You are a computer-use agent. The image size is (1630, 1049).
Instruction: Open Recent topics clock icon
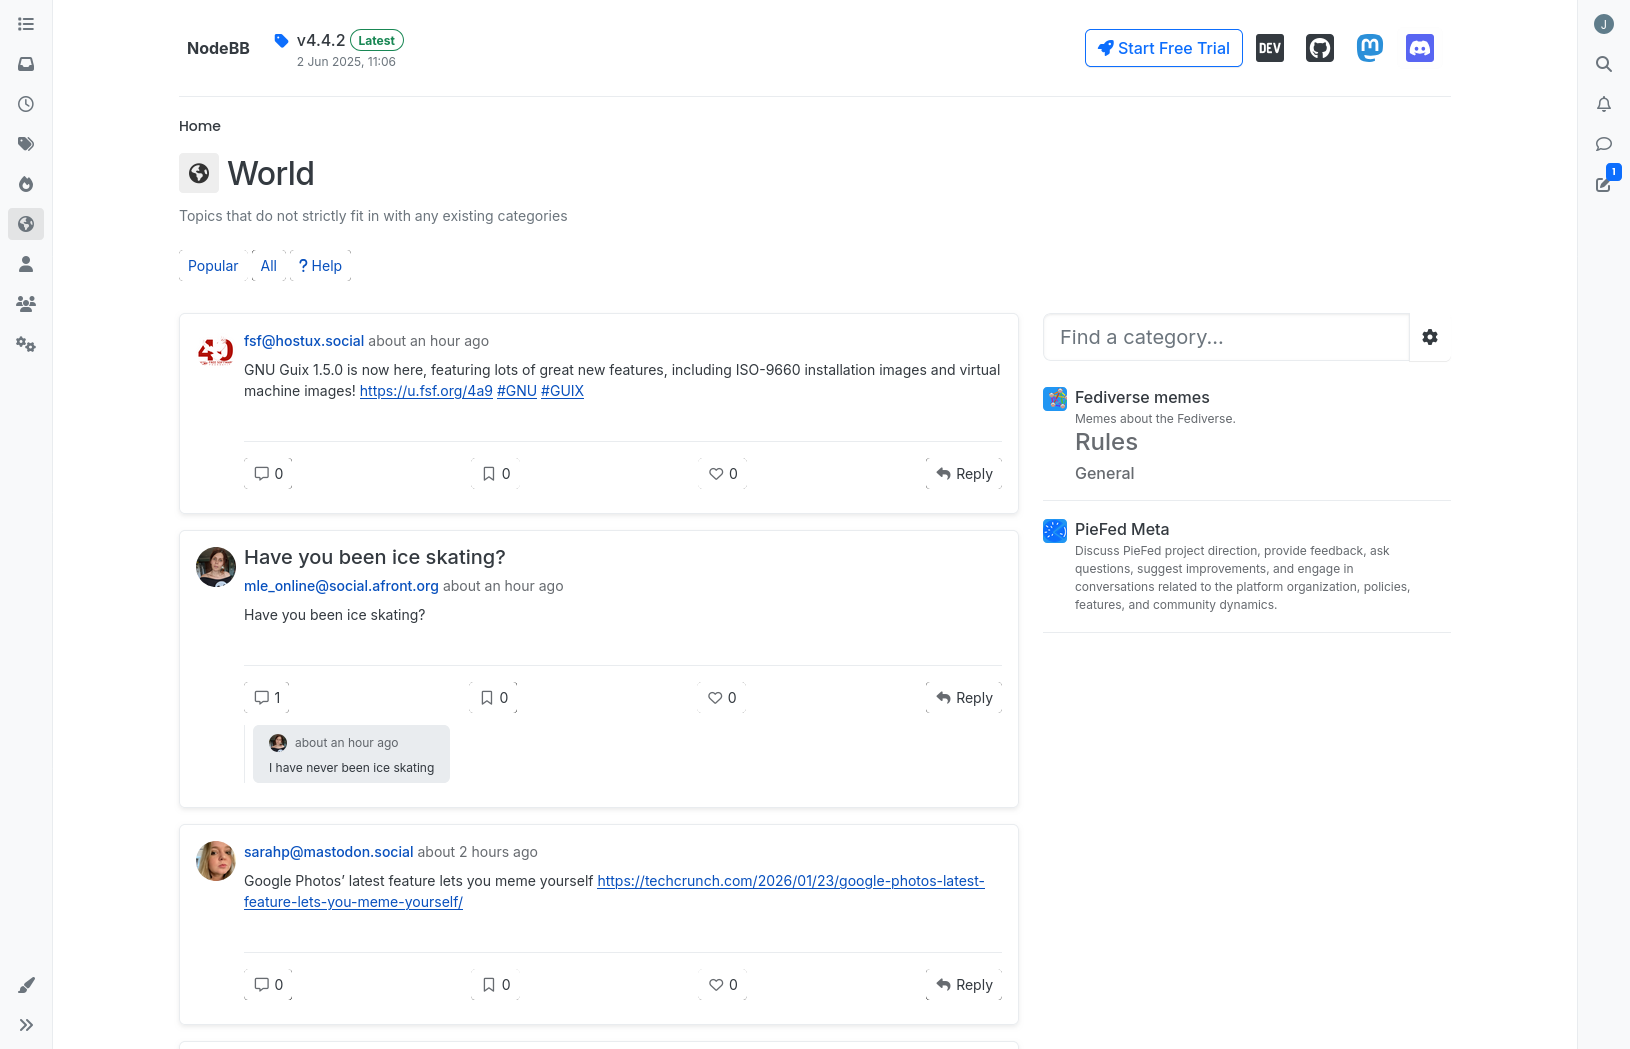[x=26, y=104]
